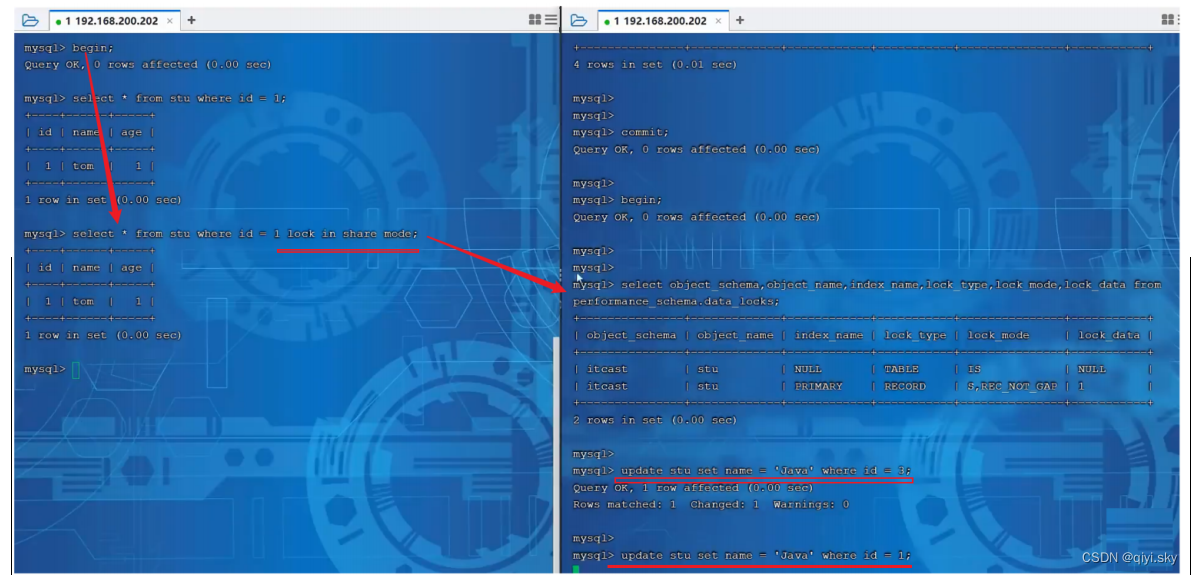Focus the empty mysql prompt cursor in left pane

(75, 370)
